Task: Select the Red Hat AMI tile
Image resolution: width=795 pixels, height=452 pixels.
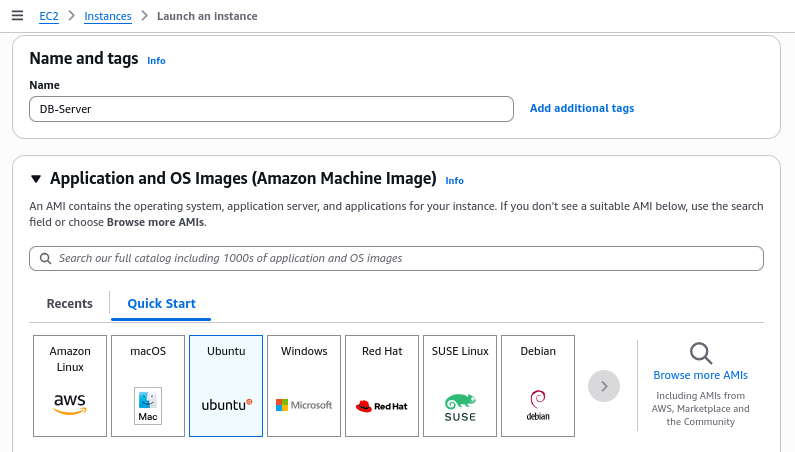Action: (382, 386)
